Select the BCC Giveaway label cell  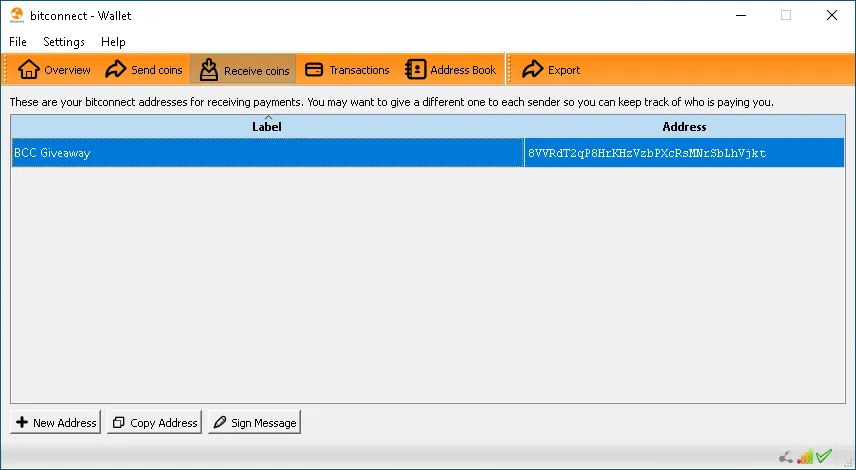pyautogui.click(x=268, y=153)
